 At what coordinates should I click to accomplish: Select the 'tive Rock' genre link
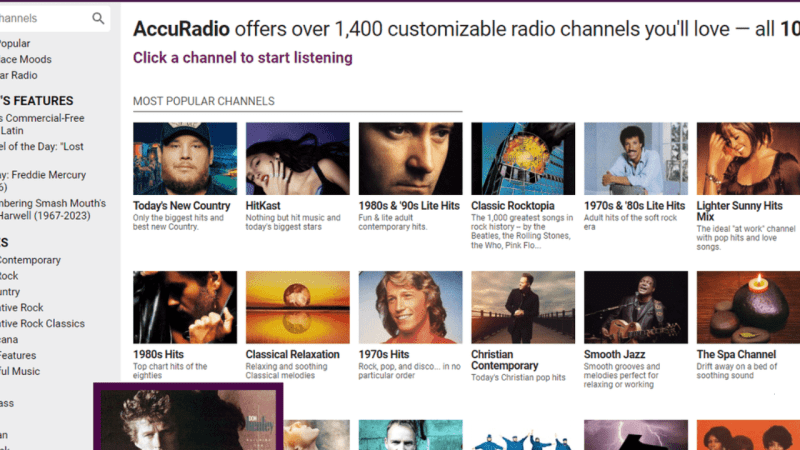click(x=22, y=307)
